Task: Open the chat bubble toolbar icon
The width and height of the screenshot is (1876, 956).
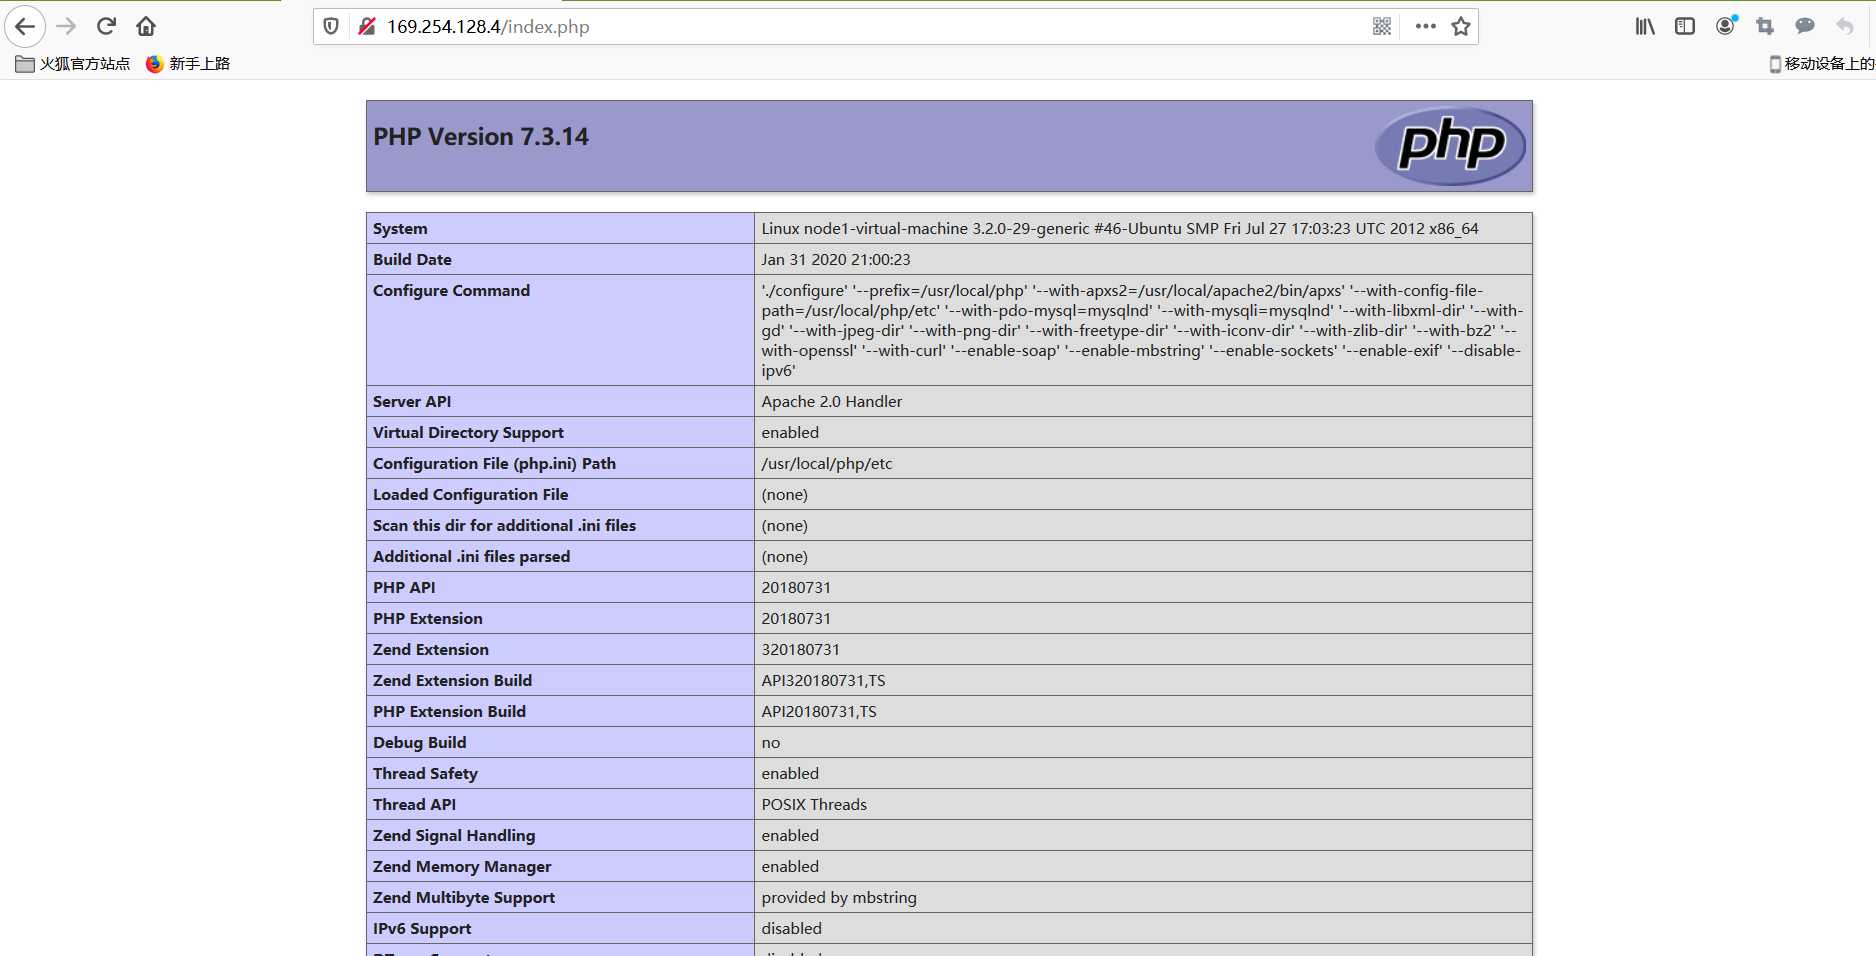Action: click(x=1805, y=26)
